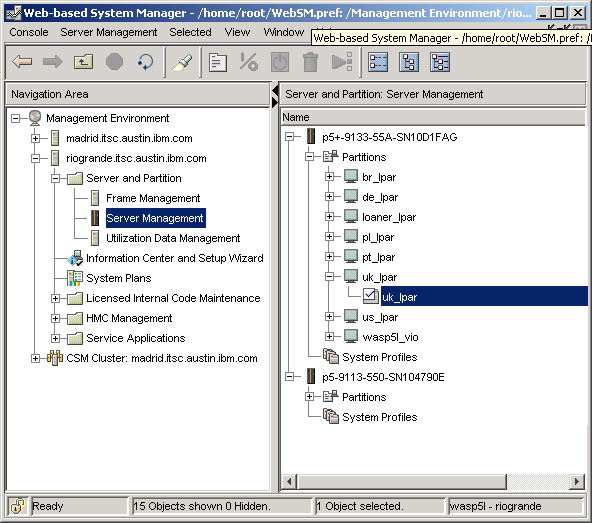Viewport: 592px width, 523px height.
Task: Click the Forward arrow toolbar icon
Action: tap(52, 62)
